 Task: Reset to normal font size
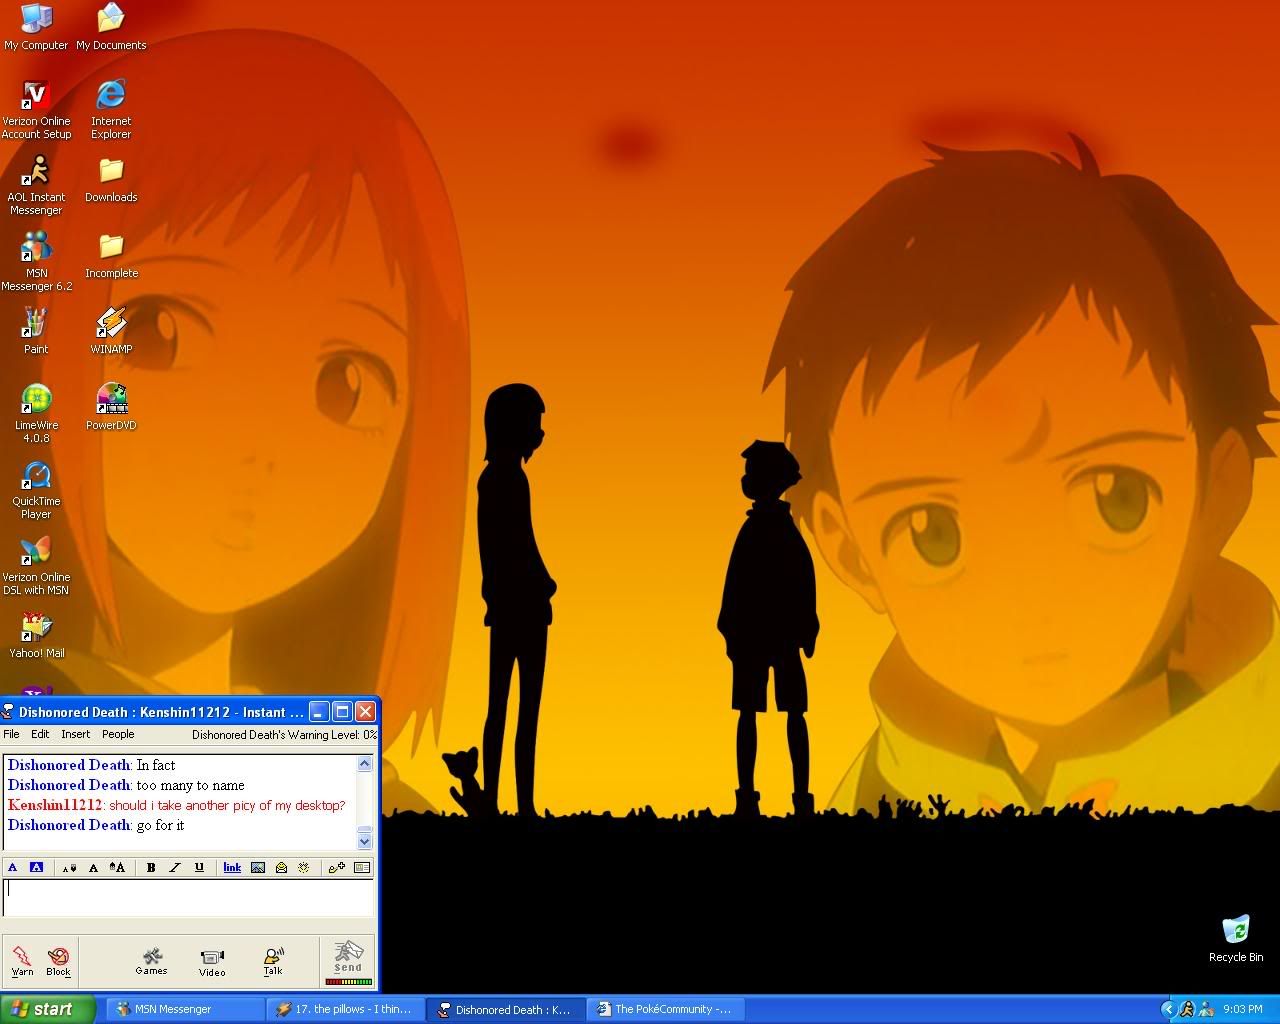click(x=93, y=867)
